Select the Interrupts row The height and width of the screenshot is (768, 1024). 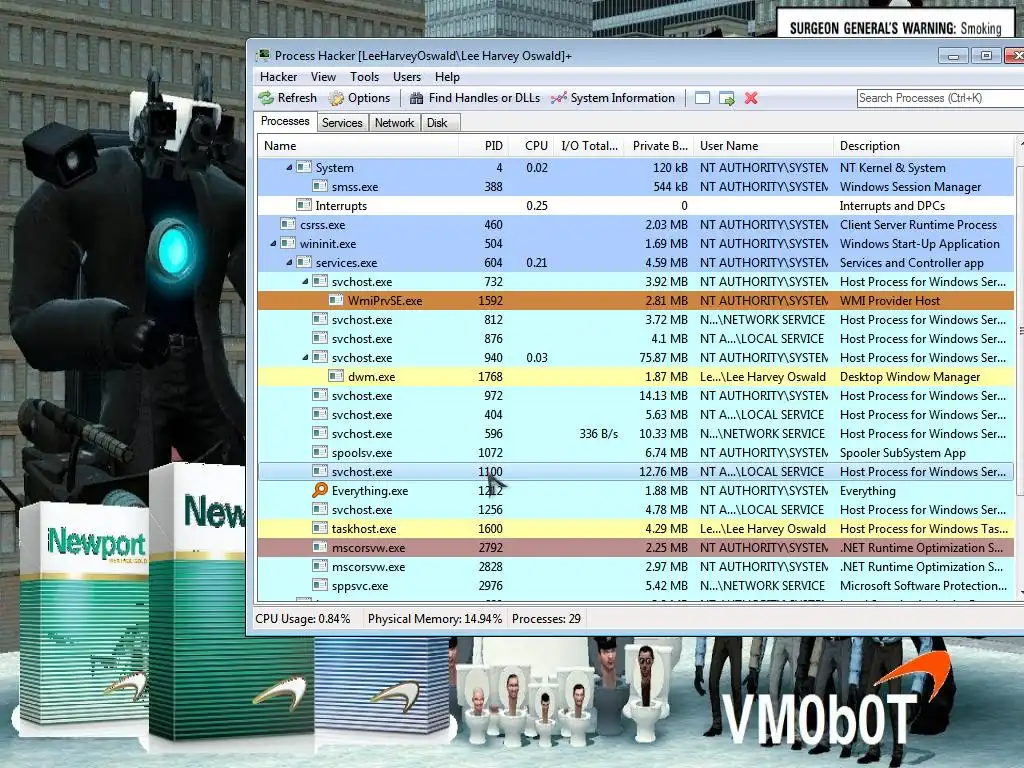pyautogui.click(x=636, y=206)
